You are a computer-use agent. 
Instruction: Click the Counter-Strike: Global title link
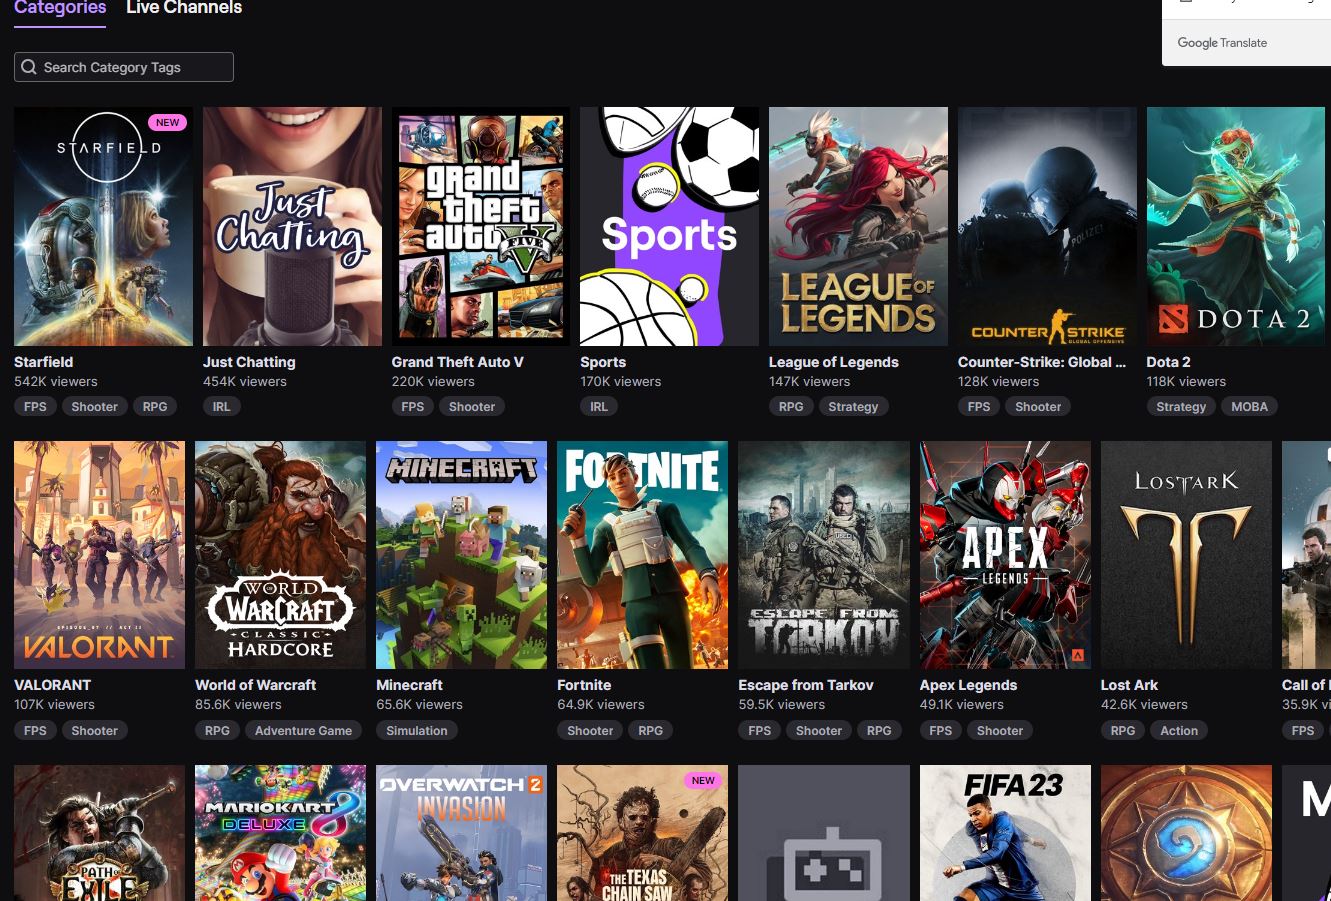[1042, 362]
